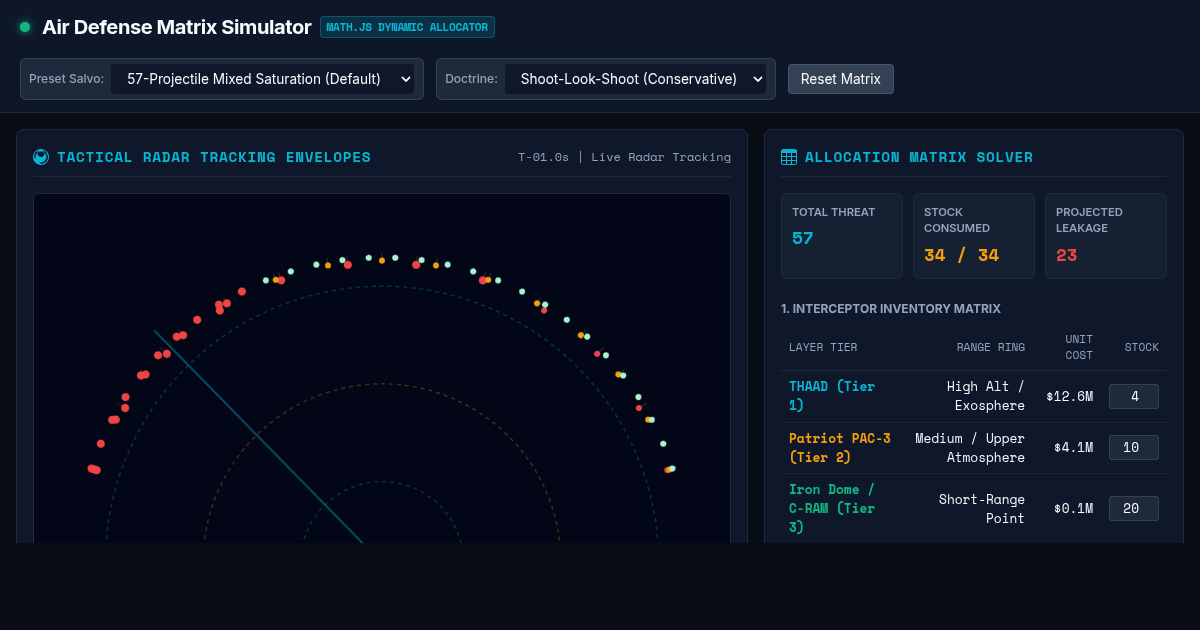
Task: Click the Range Ring column header
Action: pyautogui.click(x=991, y=347)
